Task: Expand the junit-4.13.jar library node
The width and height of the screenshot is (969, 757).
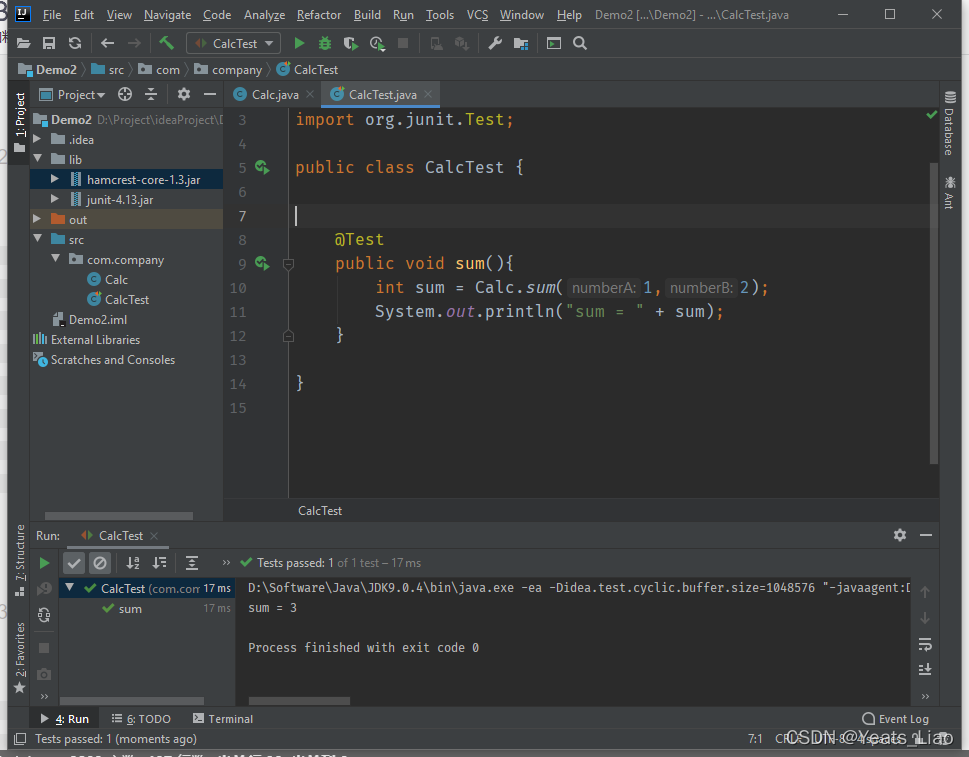Action: 56,200
